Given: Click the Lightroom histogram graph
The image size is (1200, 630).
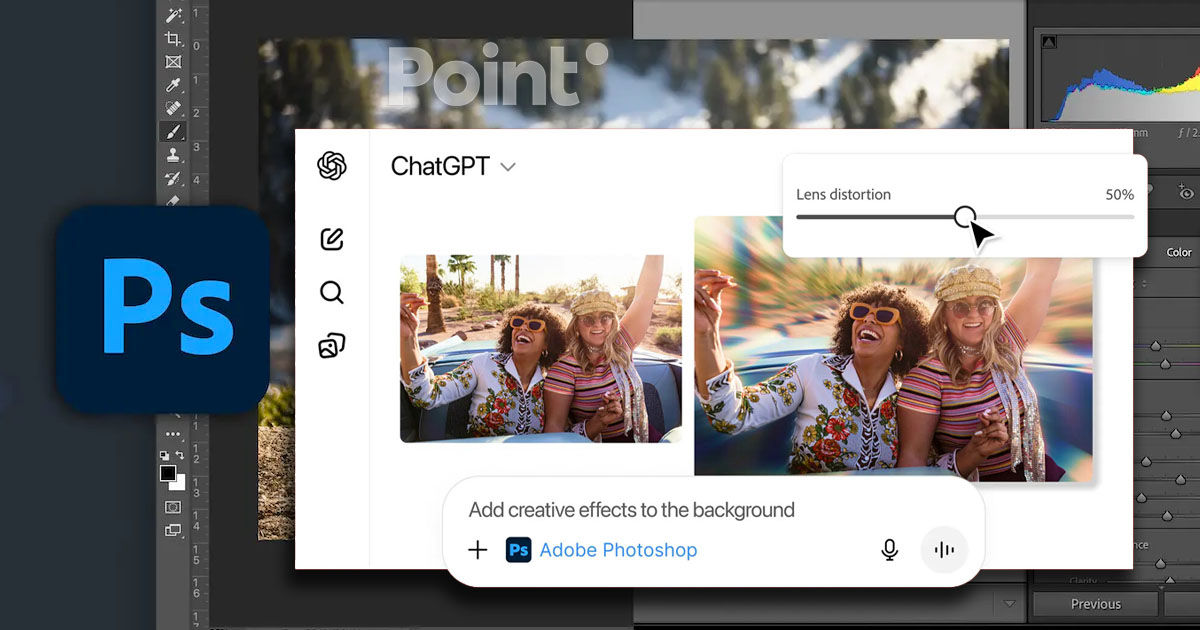Looking at the screenshot, I should (1120, 80).
